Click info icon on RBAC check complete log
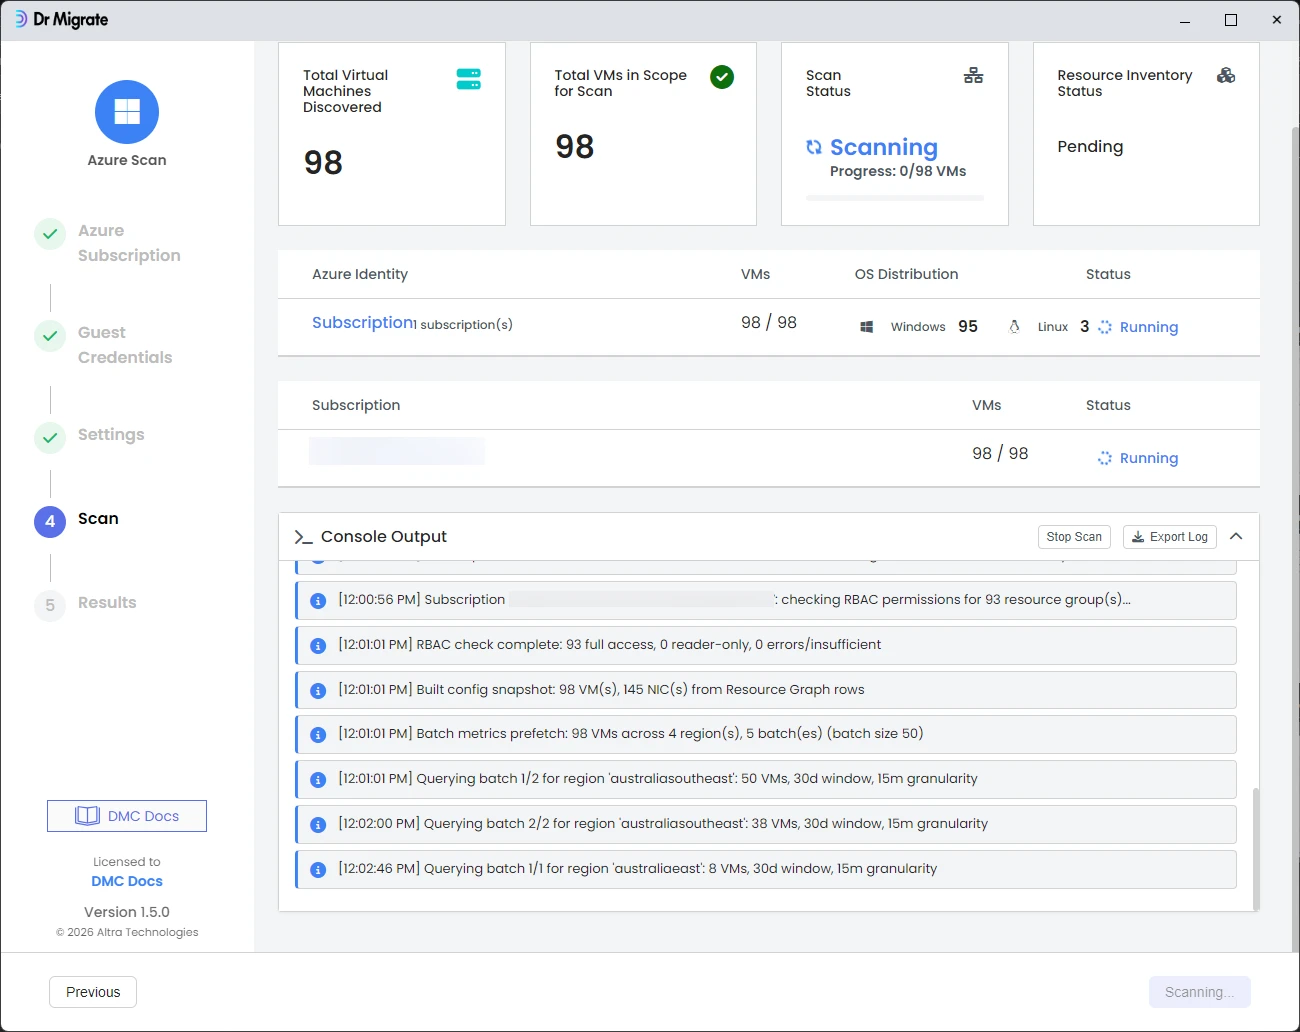Image resolution: width=1300 pixels, height=1032 pixels. click(x=318, y=646)
